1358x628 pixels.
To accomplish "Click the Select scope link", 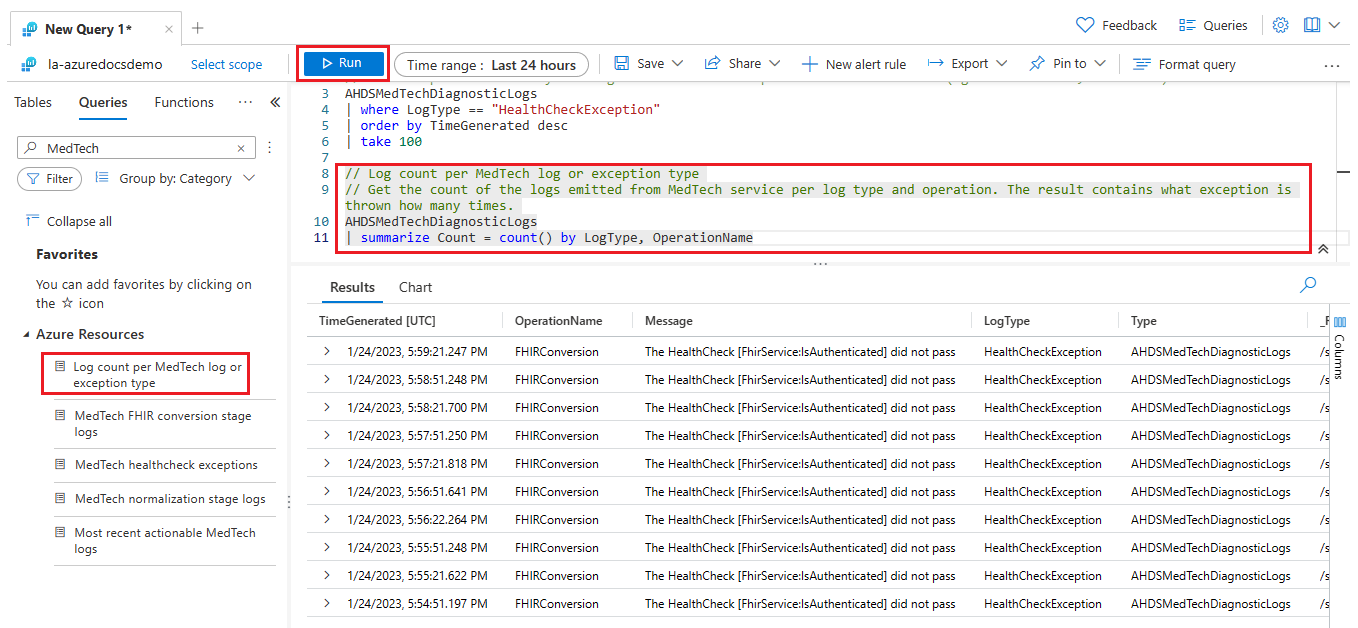I will [x=226, y=65].
